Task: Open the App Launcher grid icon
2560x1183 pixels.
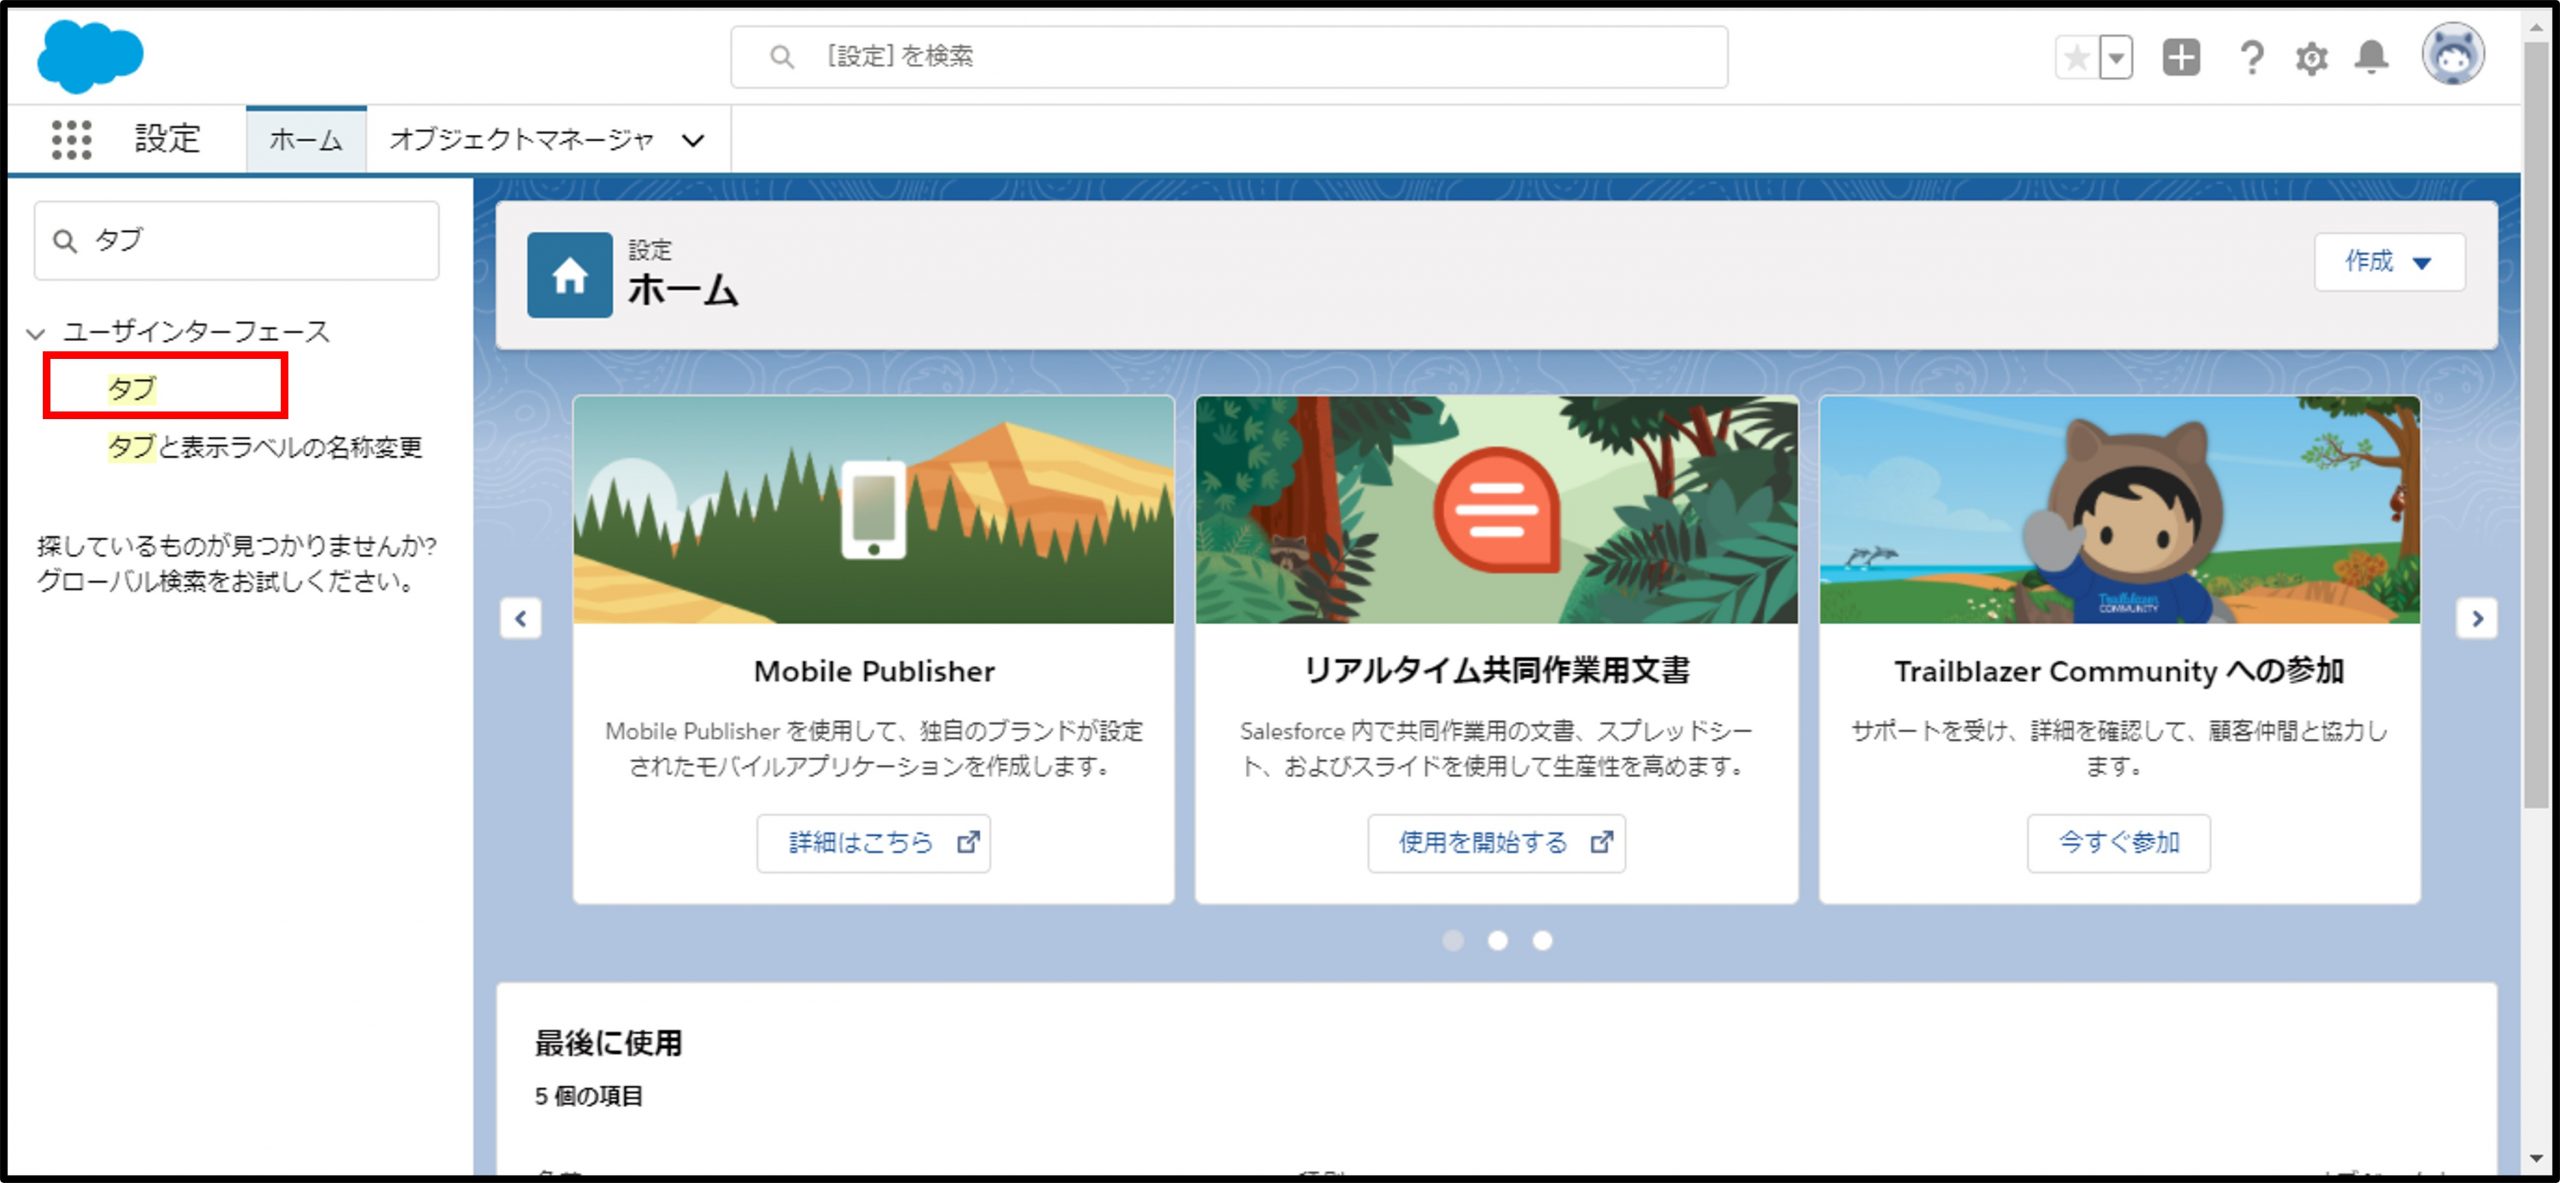Action: click(x=71, y=138)
